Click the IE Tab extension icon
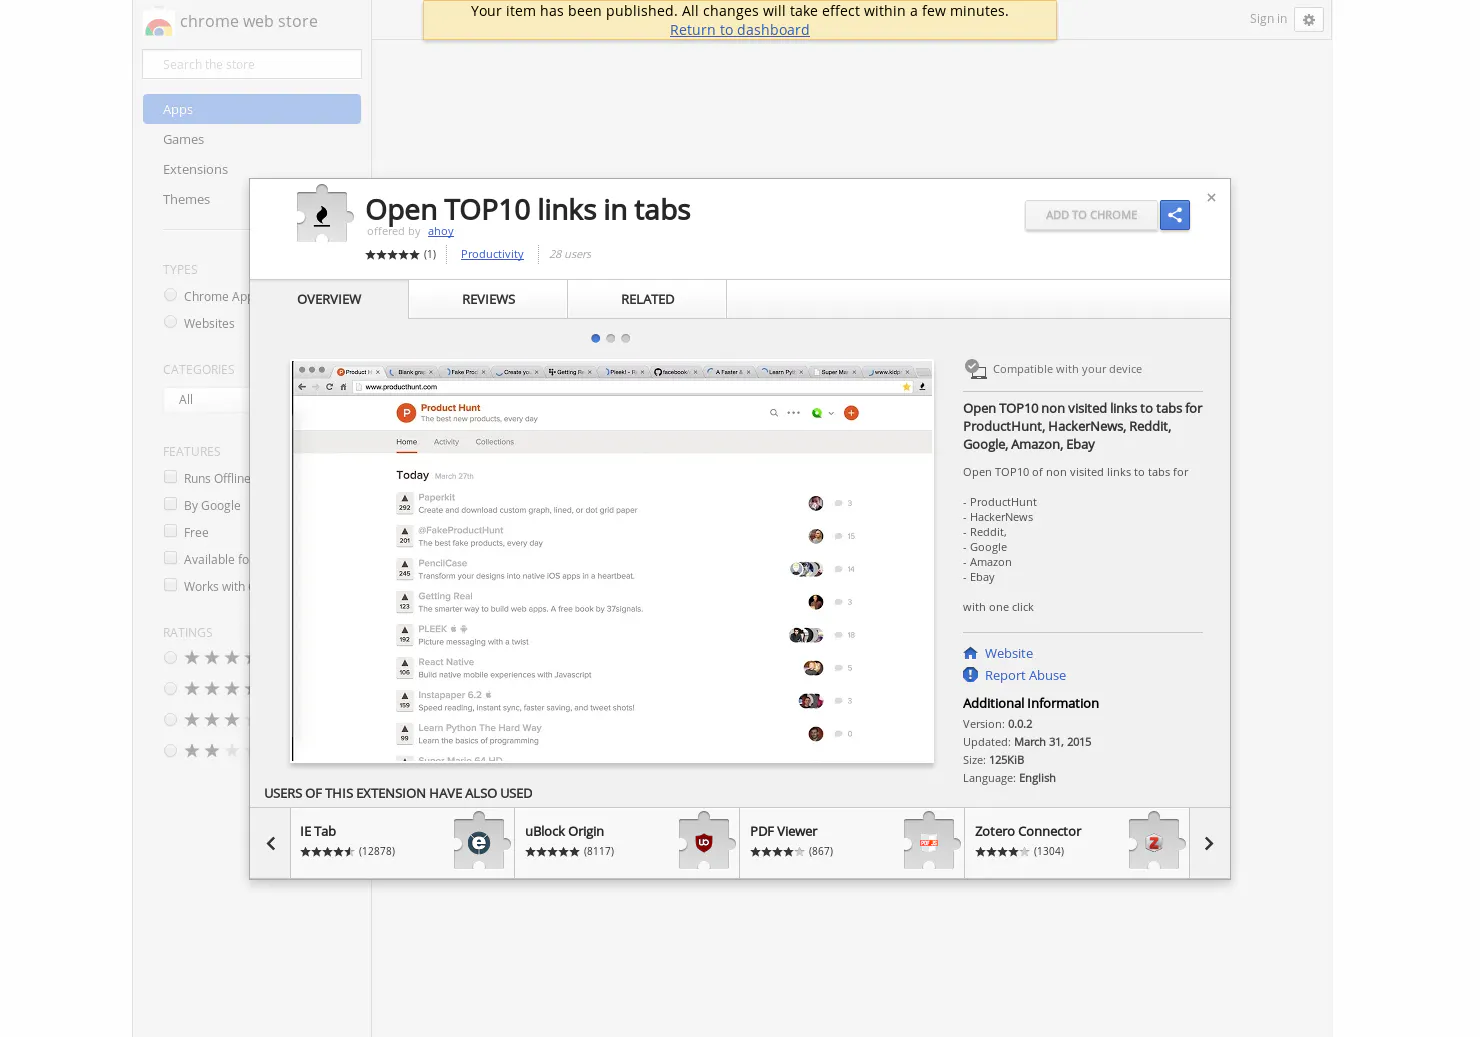Viewport: 1480px width, 1037px height. (x=480, y=841)
